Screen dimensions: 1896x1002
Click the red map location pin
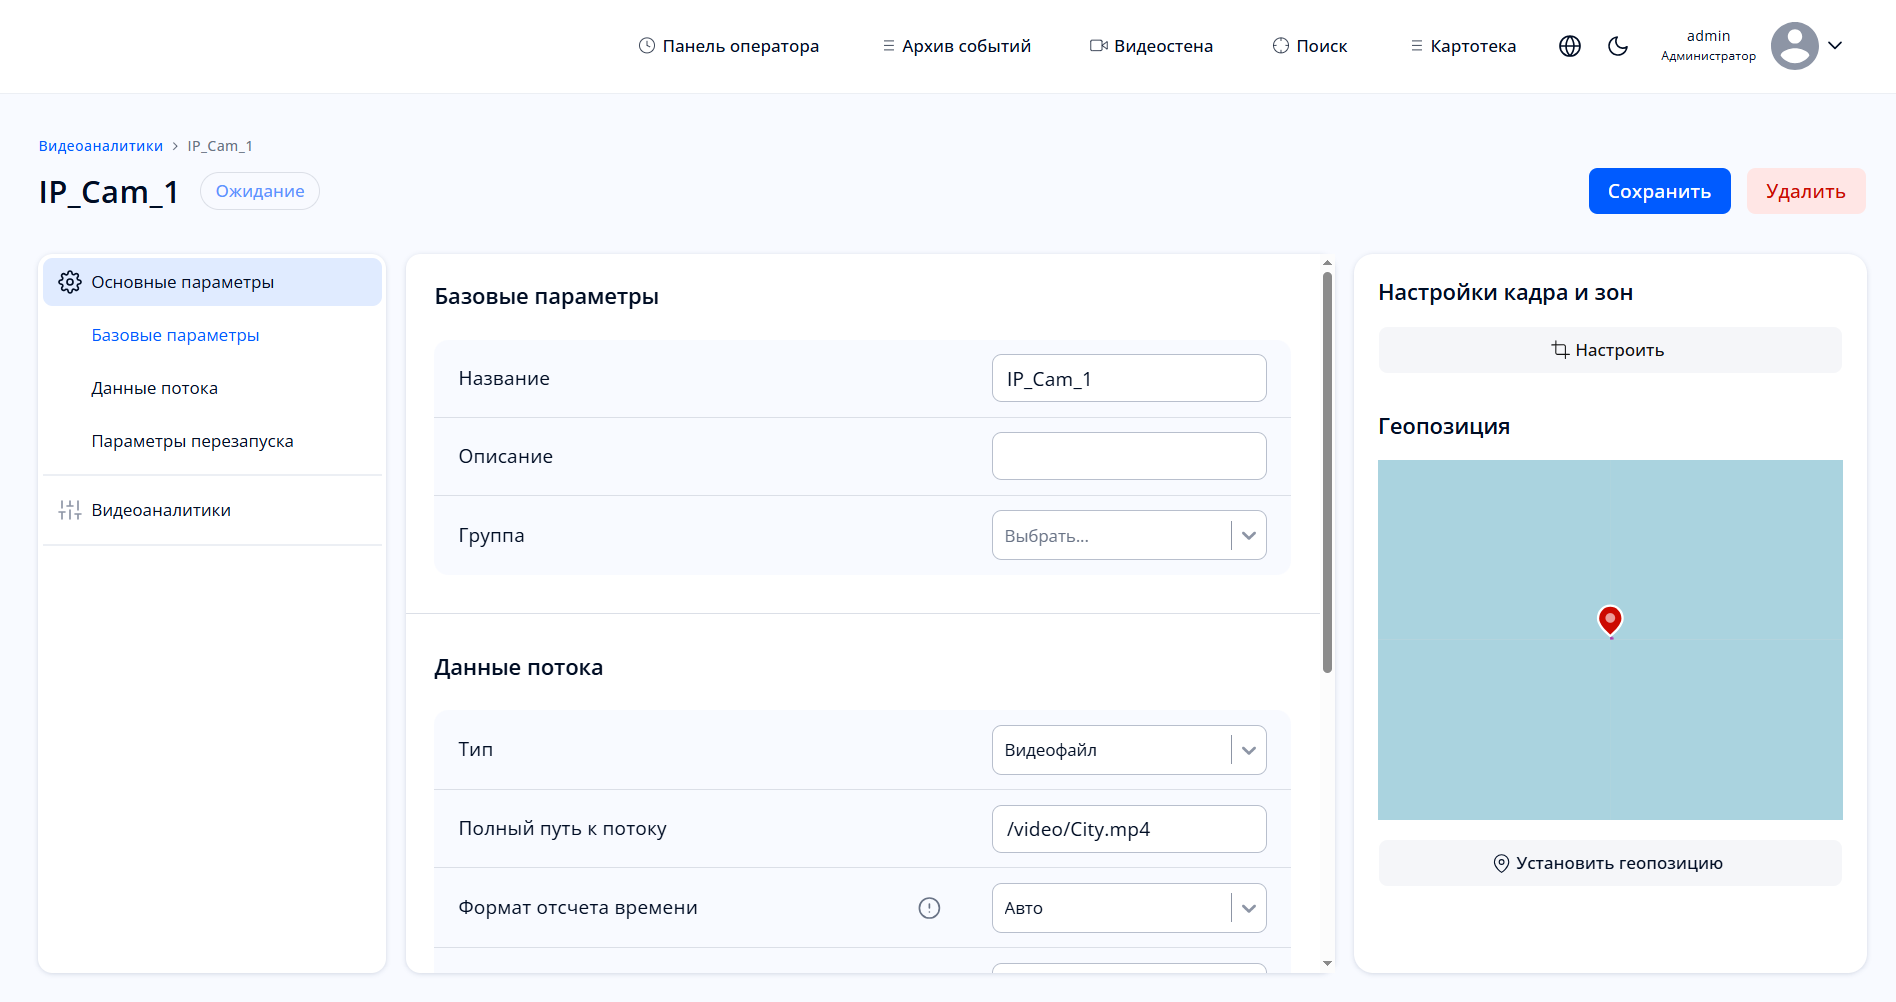tap(1610, 620)
